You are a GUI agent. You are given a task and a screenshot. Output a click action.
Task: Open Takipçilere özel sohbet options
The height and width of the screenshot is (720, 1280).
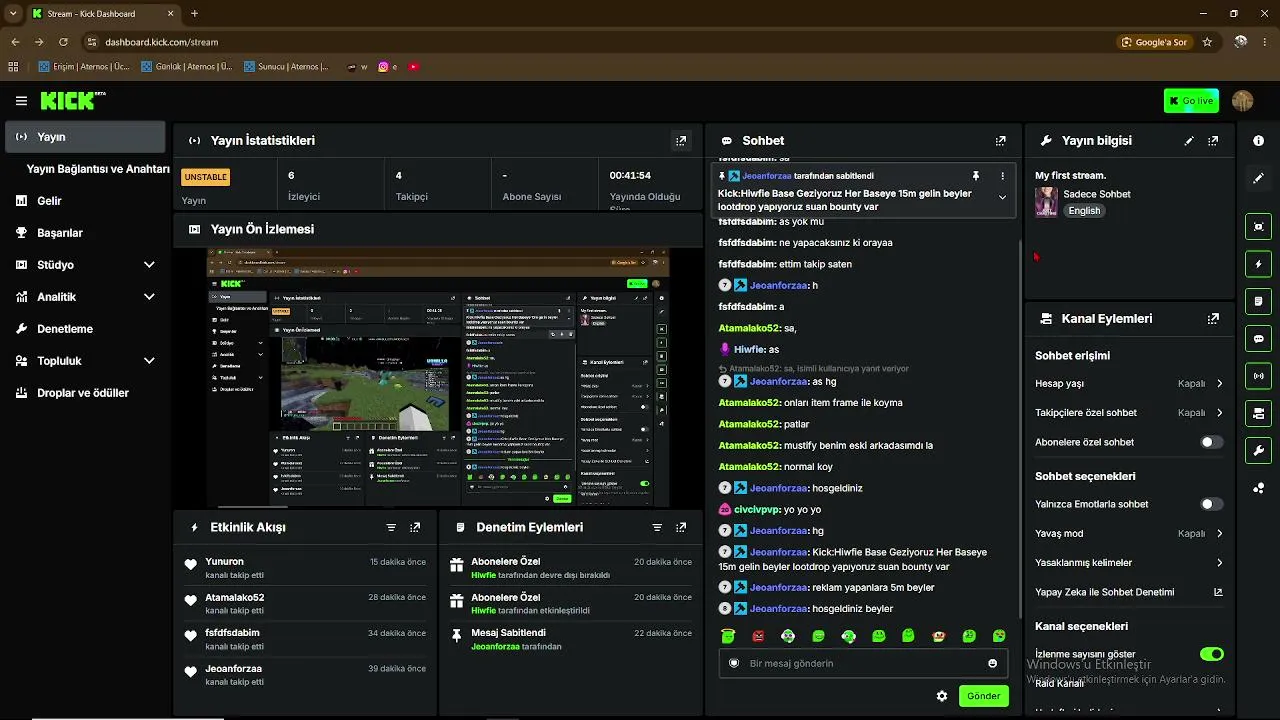1129,413
